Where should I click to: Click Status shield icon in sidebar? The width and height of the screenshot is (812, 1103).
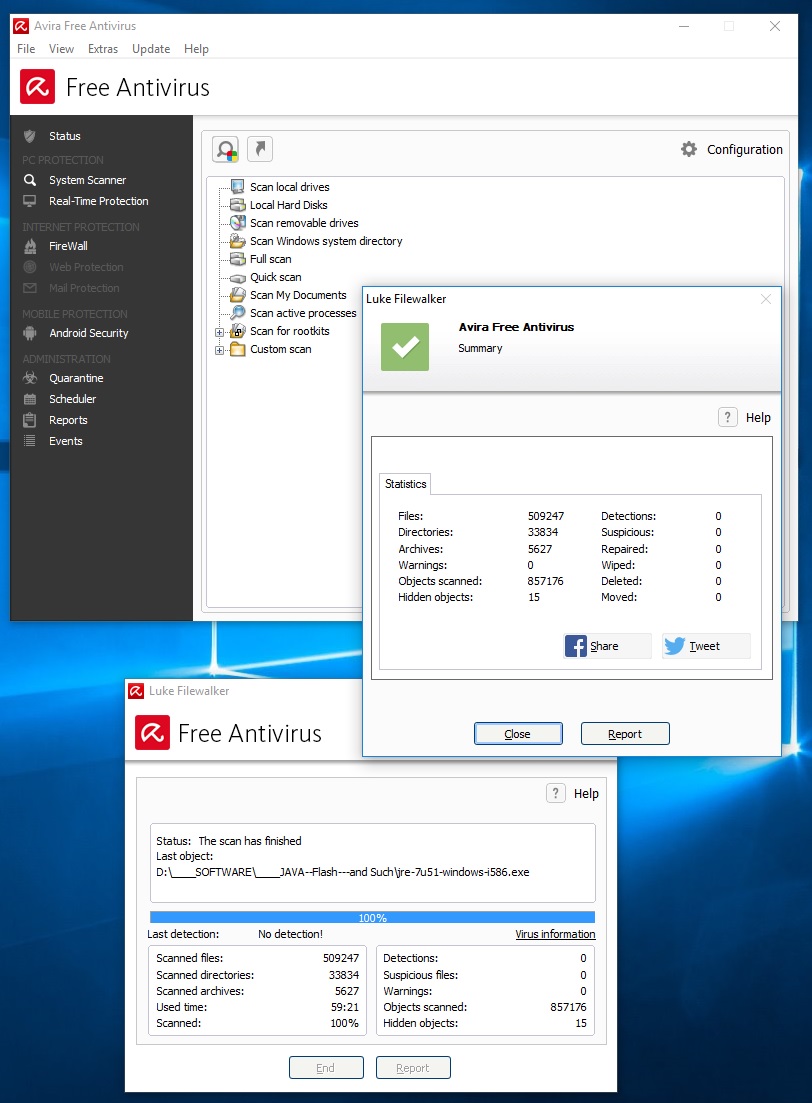pos(30,136)
